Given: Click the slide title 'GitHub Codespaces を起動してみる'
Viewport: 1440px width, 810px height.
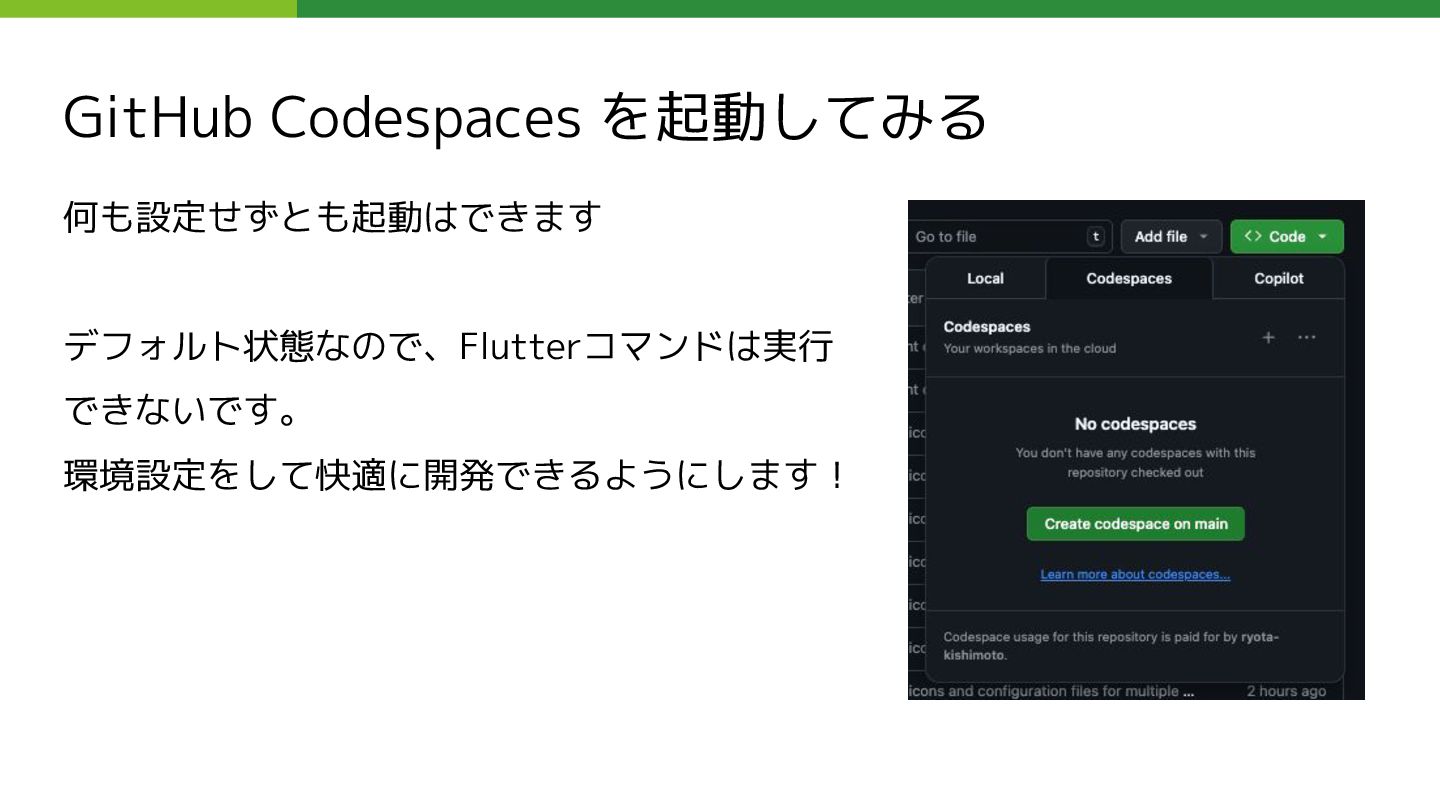Looking at the screenshot, I should pos(526,118).
